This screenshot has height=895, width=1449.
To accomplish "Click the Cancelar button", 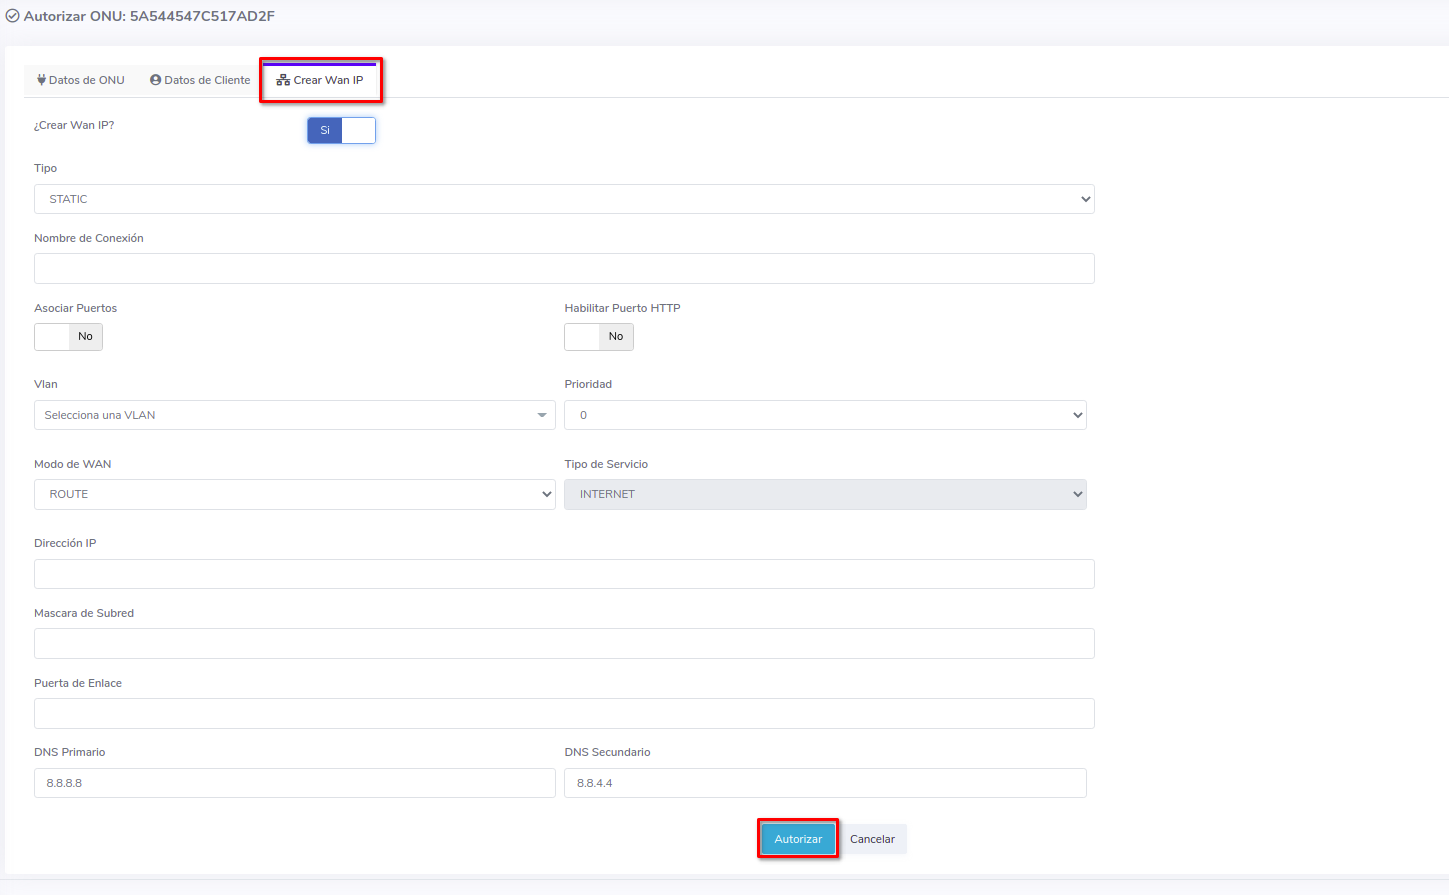I will [872, 839].
